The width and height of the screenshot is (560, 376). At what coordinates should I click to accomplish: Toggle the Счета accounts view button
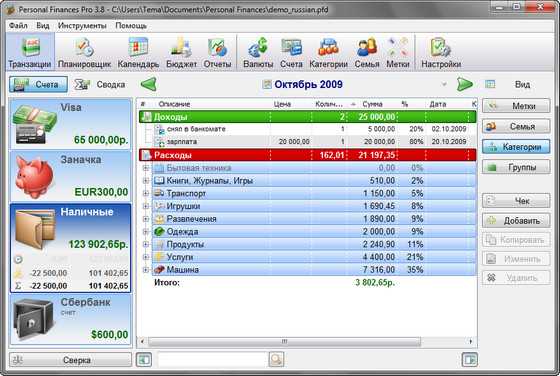[x=38, y=85]
